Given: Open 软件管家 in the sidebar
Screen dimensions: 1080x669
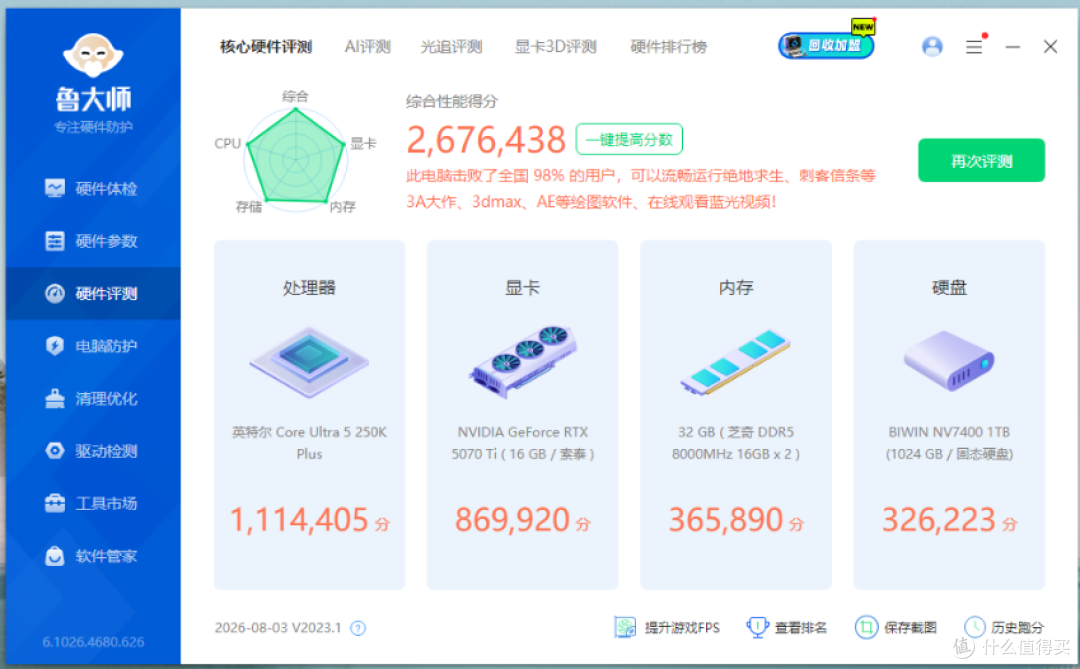Looking at the screenshot, I should 93,556.
